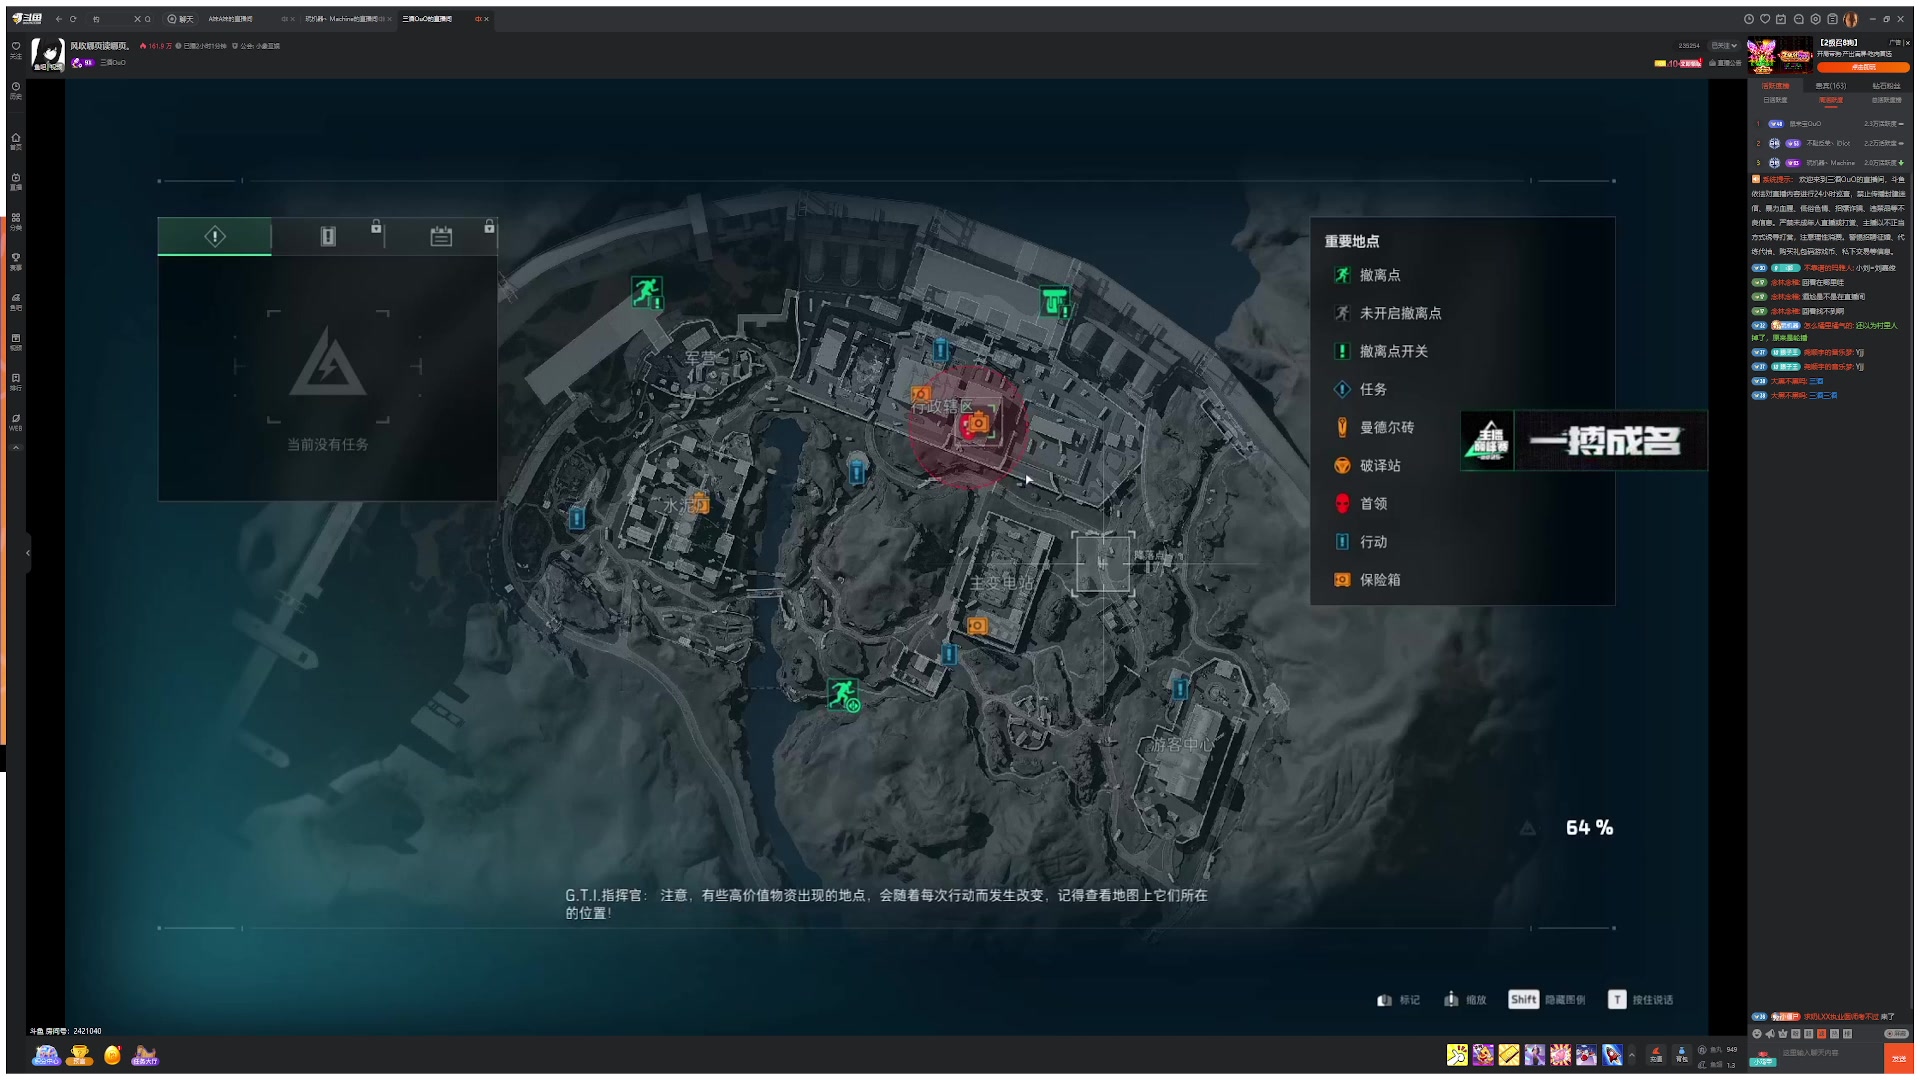This screenshot has width=1920, height=1080.
Task: Toggle the orange highlighted chat style square
Action: 1821,1034
